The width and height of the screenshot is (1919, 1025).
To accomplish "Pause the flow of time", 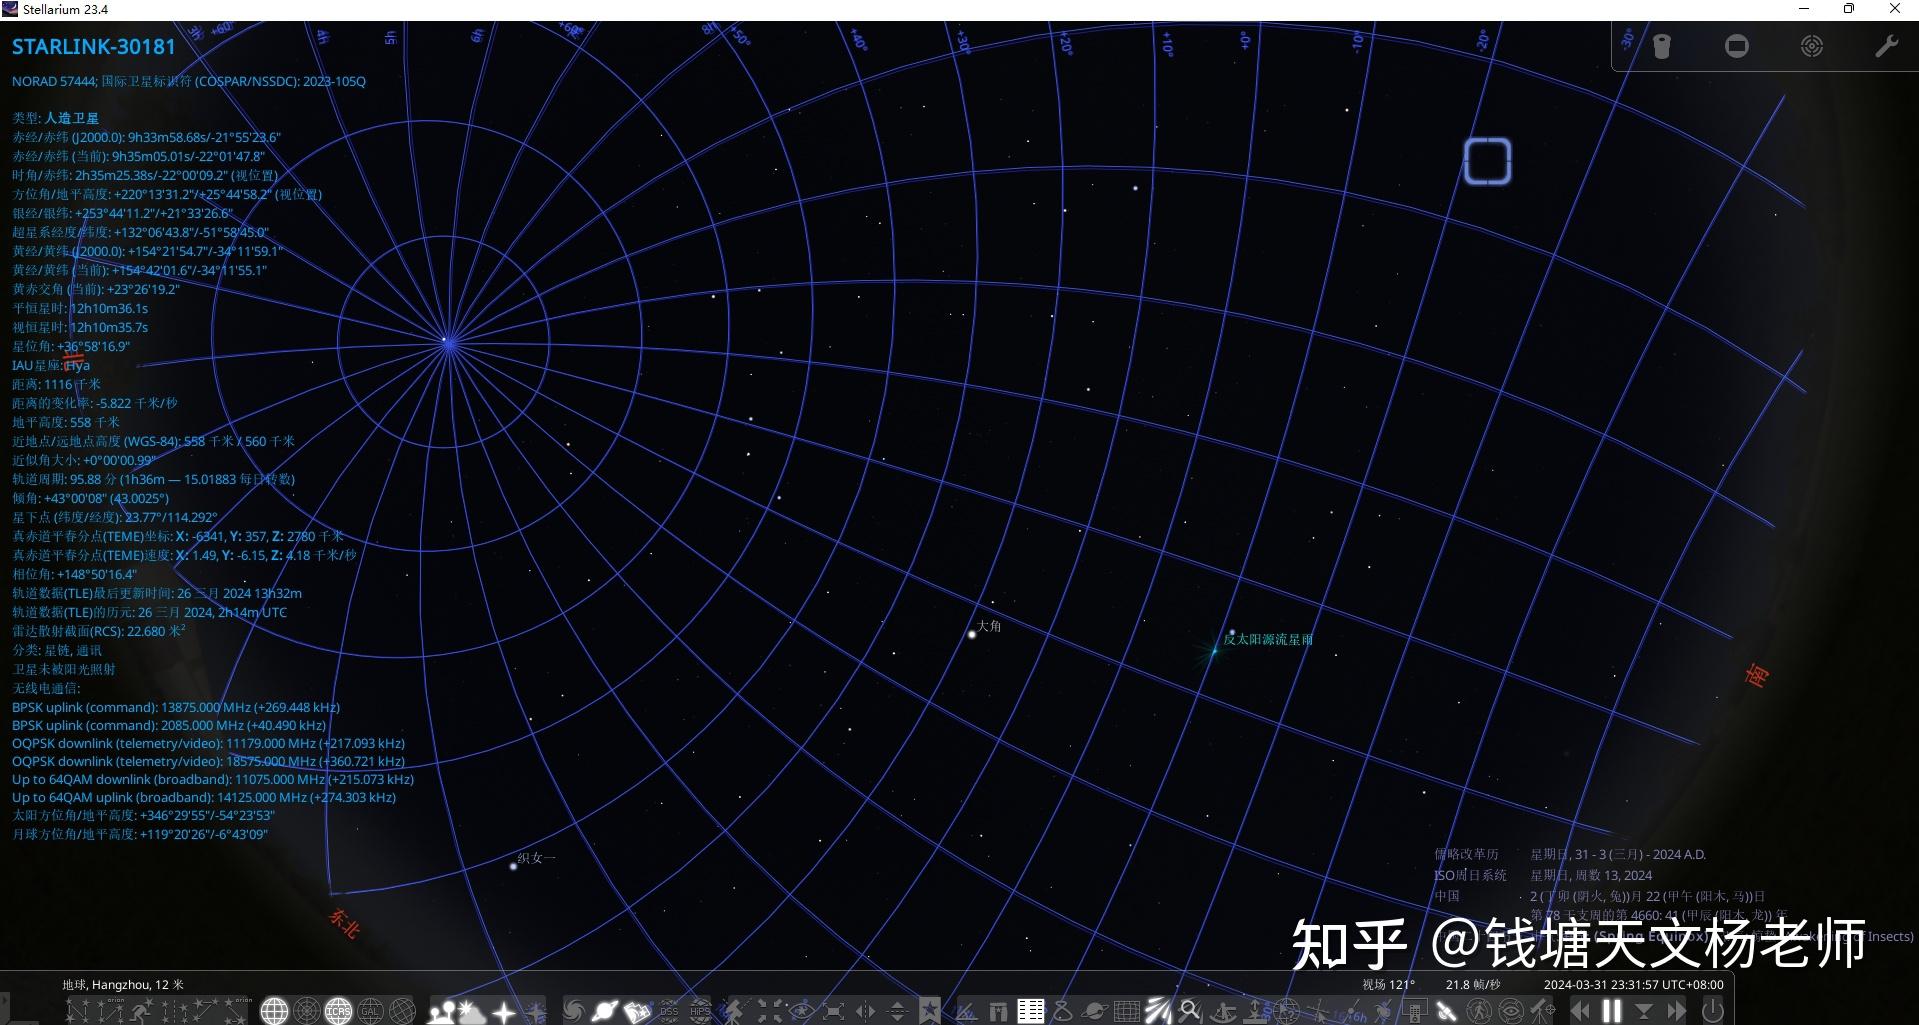I will (x=1612, y=1010).
